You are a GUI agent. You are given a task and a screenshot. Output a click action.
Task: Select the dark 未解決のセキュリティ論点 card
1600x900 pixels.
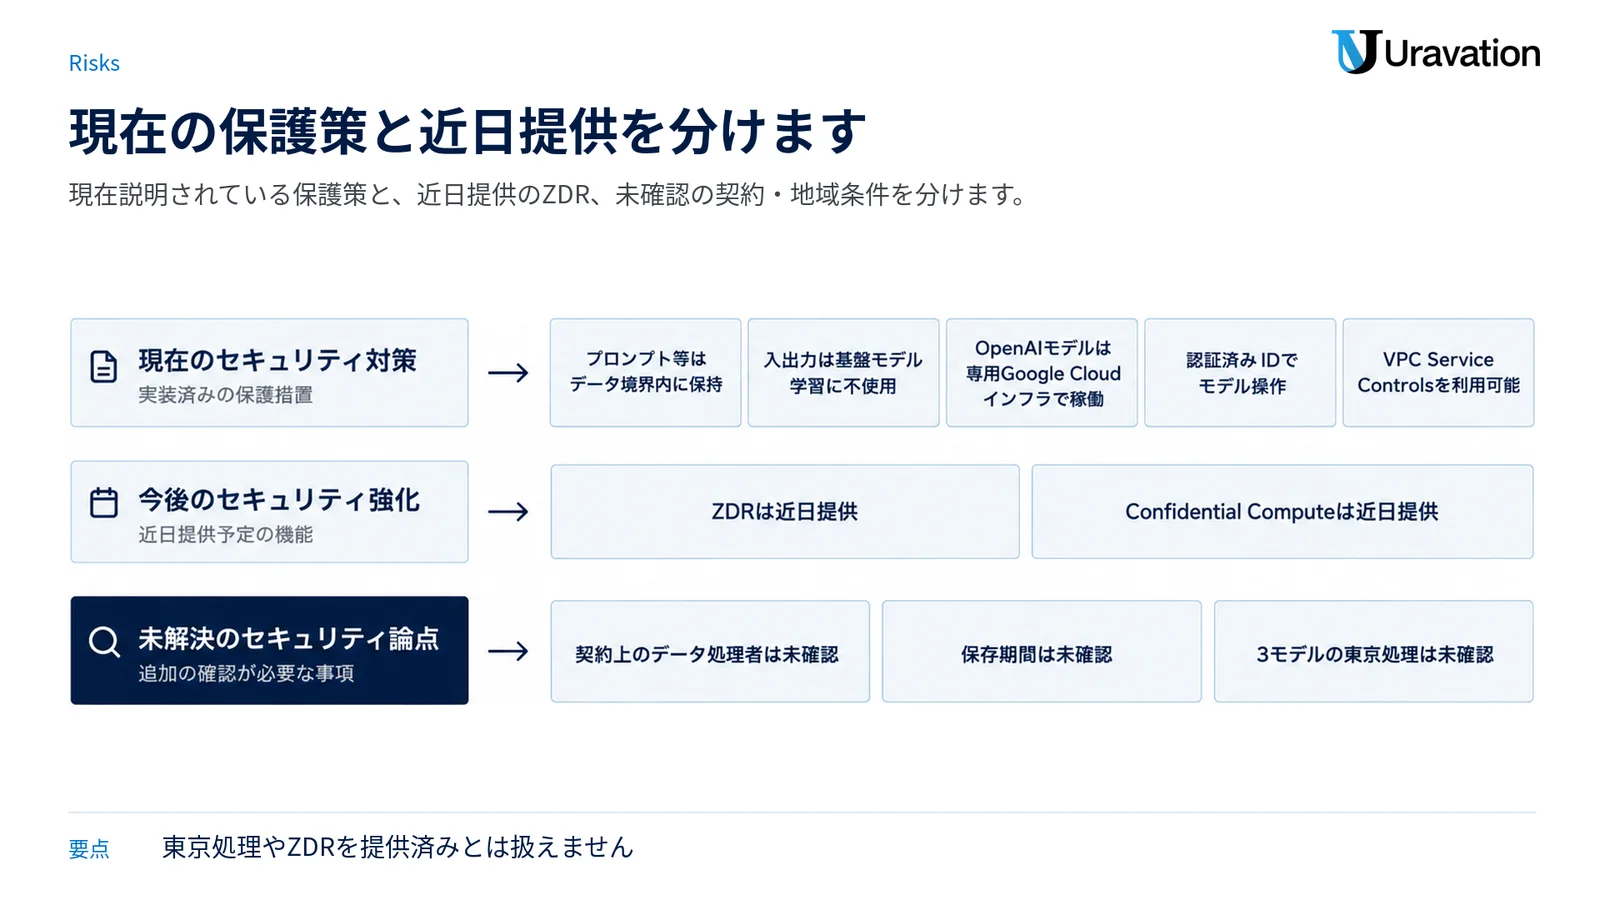pyautogui.click(x=269, y=651)
